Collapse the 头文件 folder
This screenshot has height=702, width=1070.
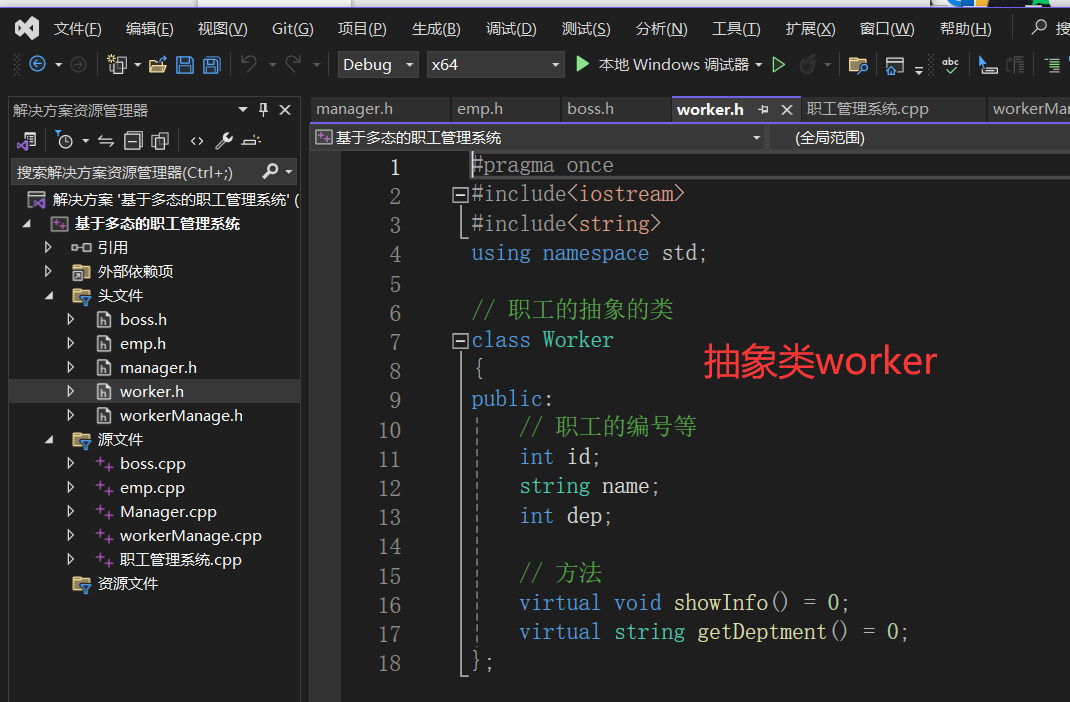click(x=49, y=295)
